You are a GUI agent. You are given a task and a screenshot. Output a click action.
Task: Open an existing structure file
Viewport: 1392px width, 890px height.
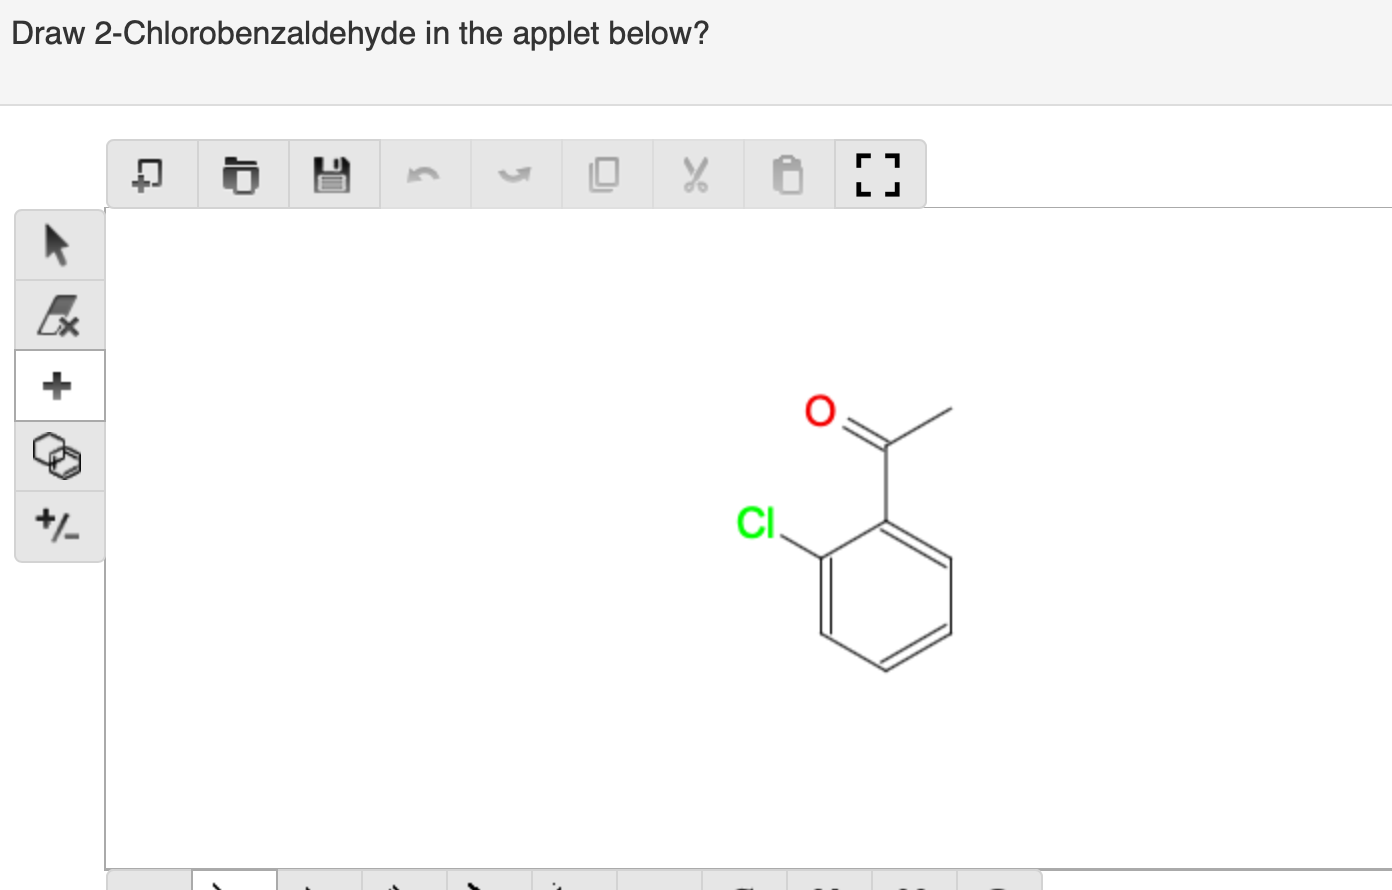[242, 173]
